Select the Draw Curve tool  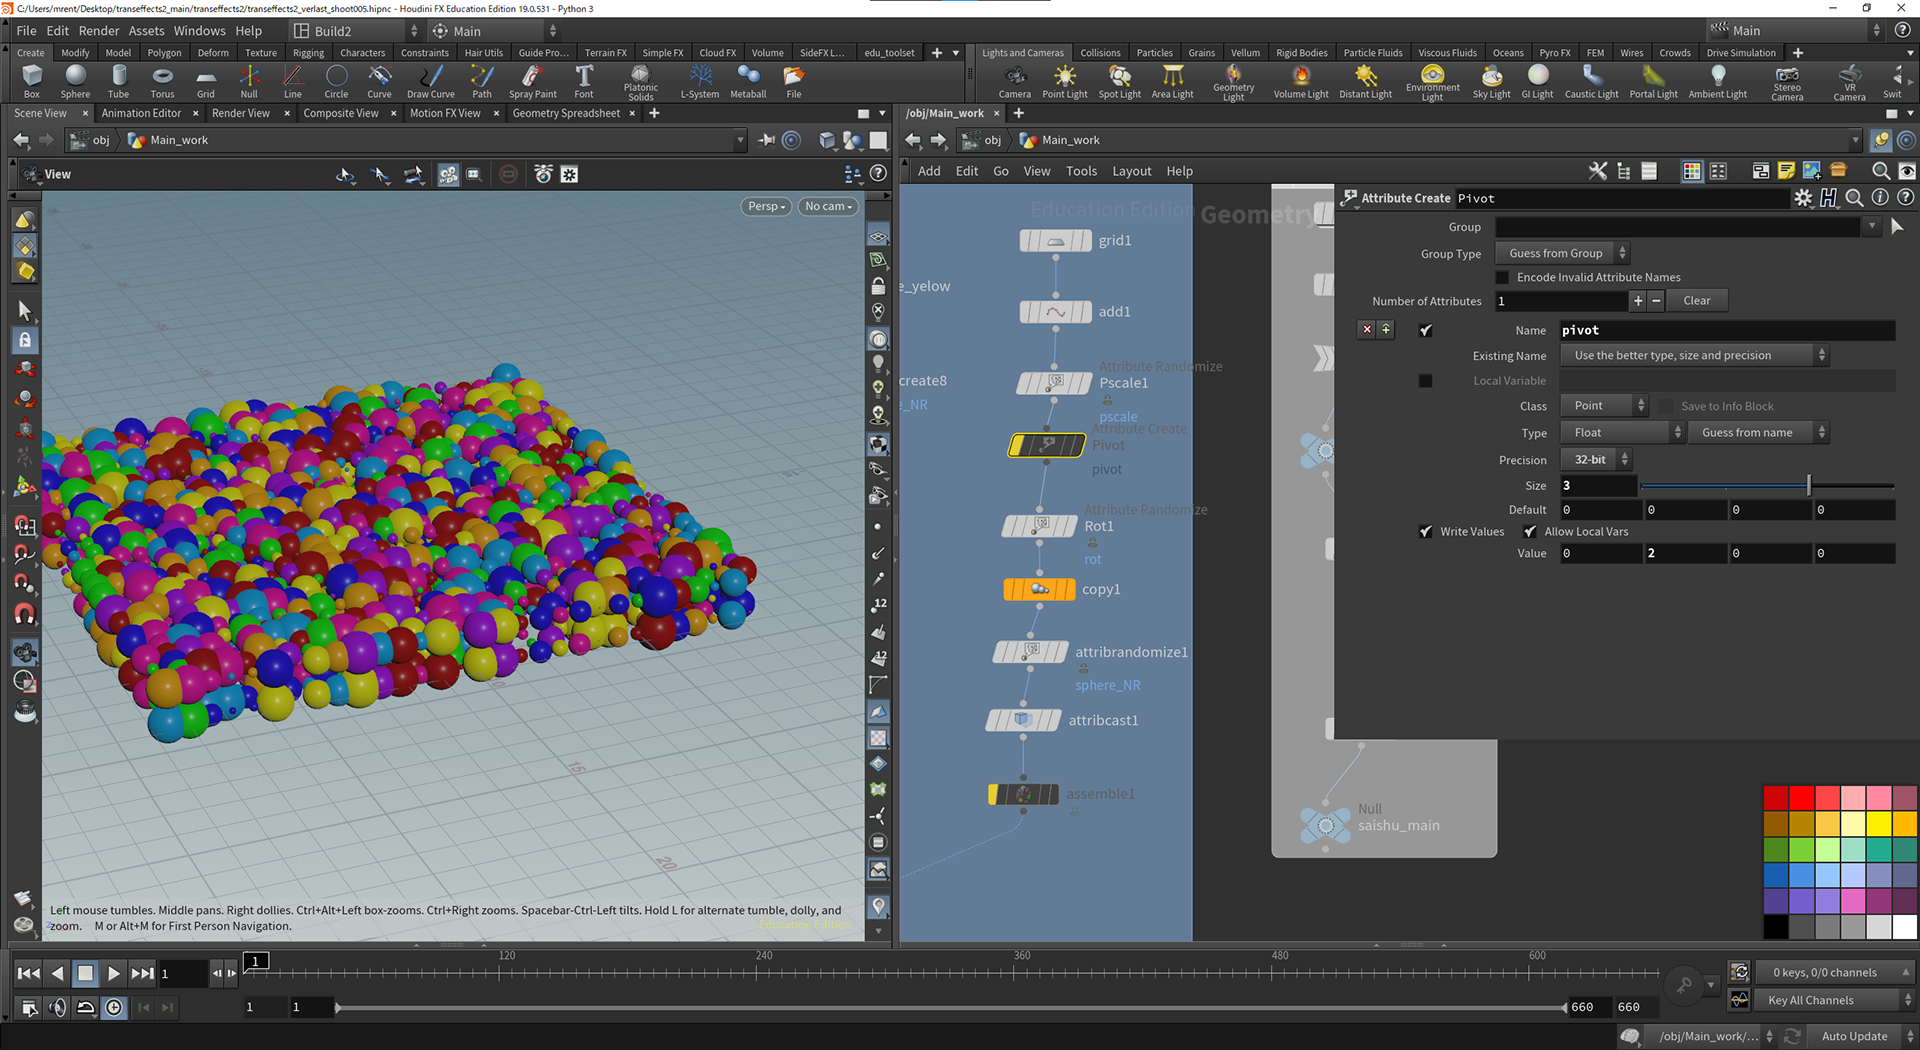pyautogui.click(x=431, y=81)
